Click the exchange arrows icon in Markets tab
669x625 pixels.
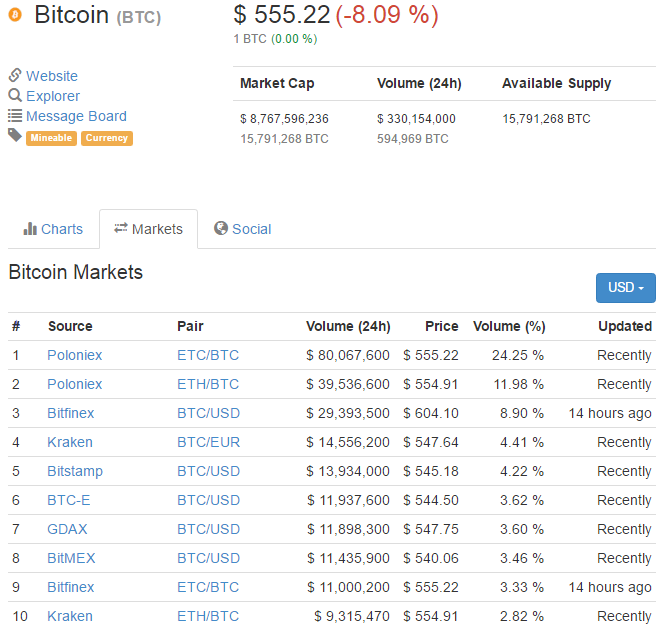click(121, 229)
